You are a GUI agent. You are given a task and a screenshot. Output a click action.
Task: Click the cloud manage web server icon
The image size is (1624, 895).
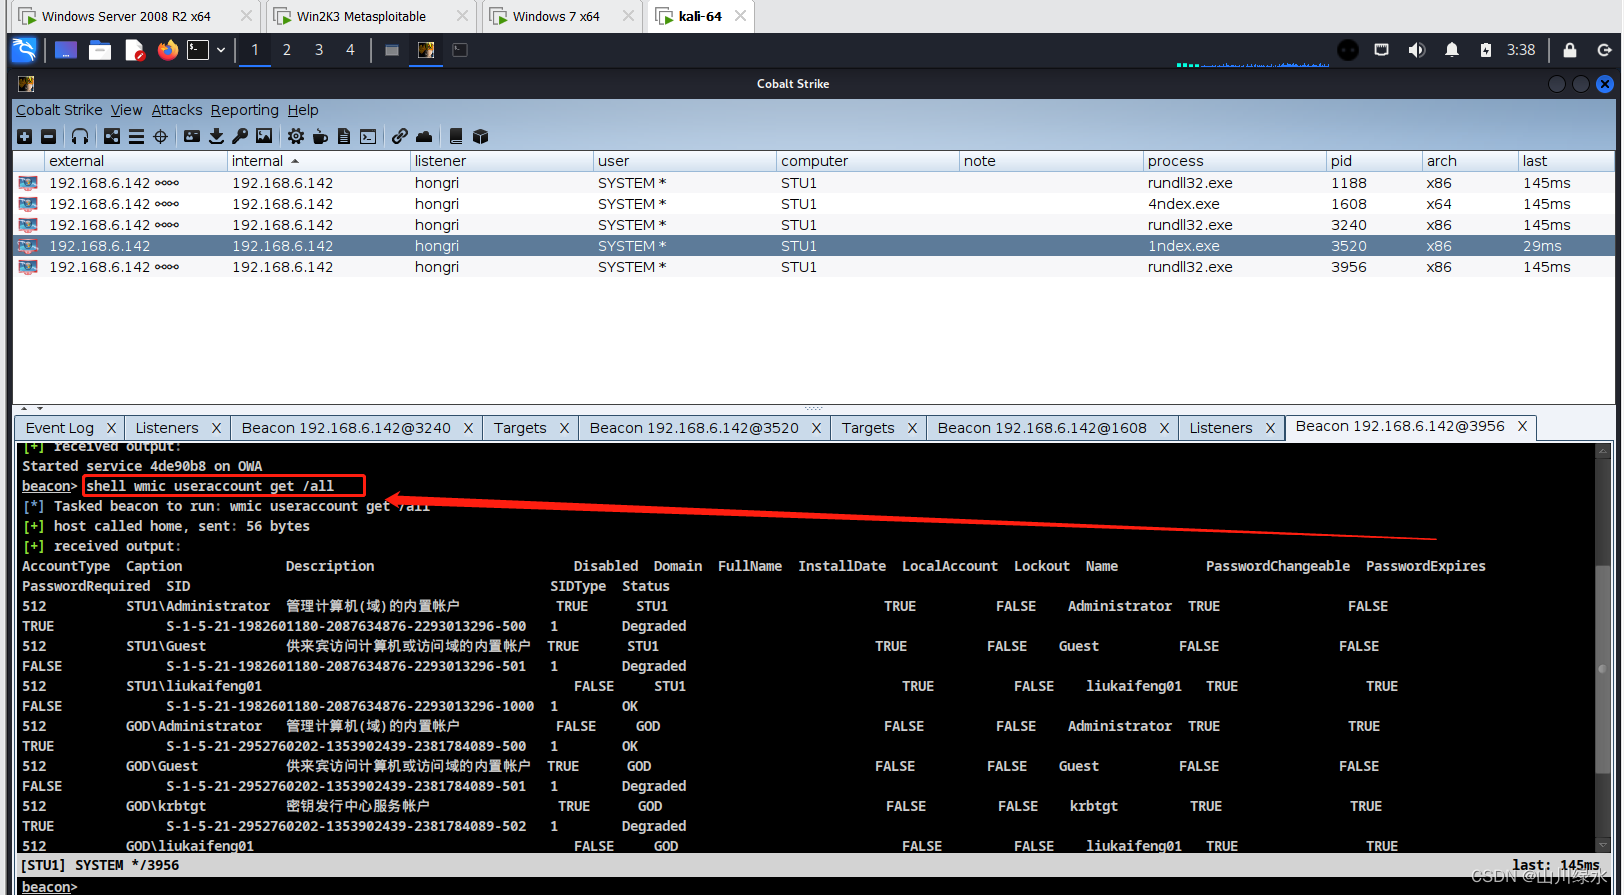(x=424, y=136)
